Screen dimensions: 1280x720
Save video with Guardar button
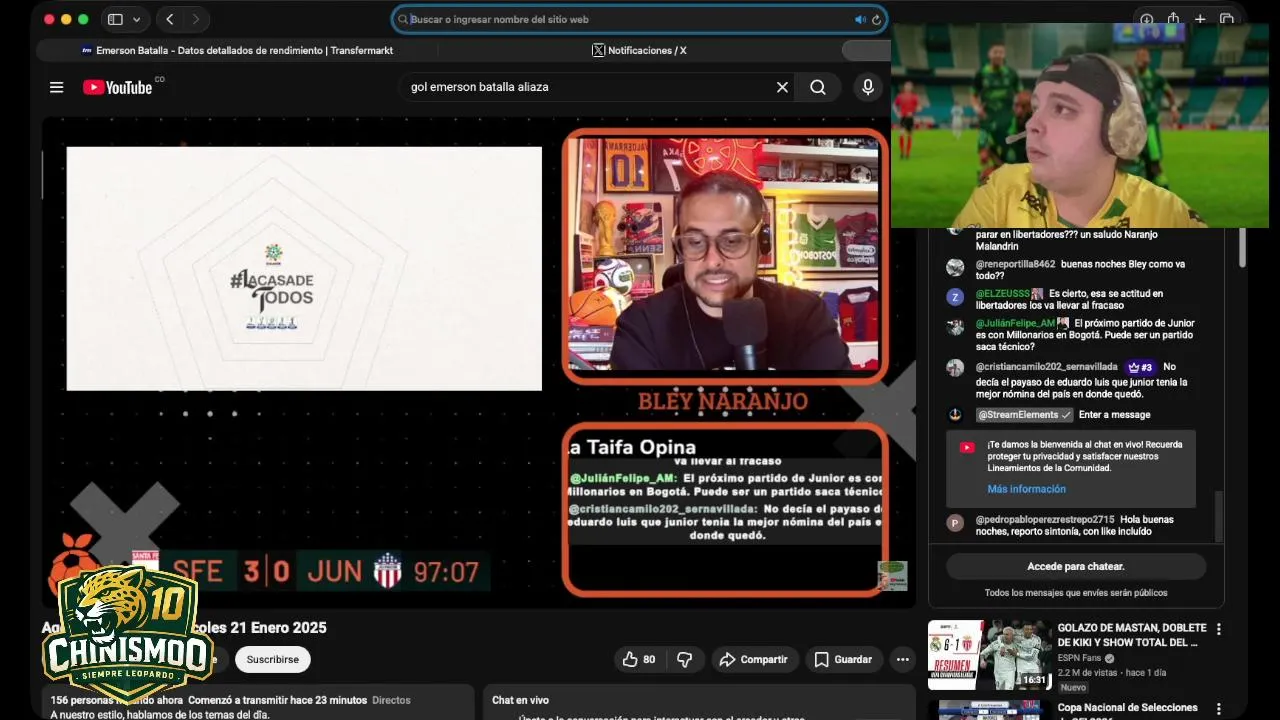point(844,659)
